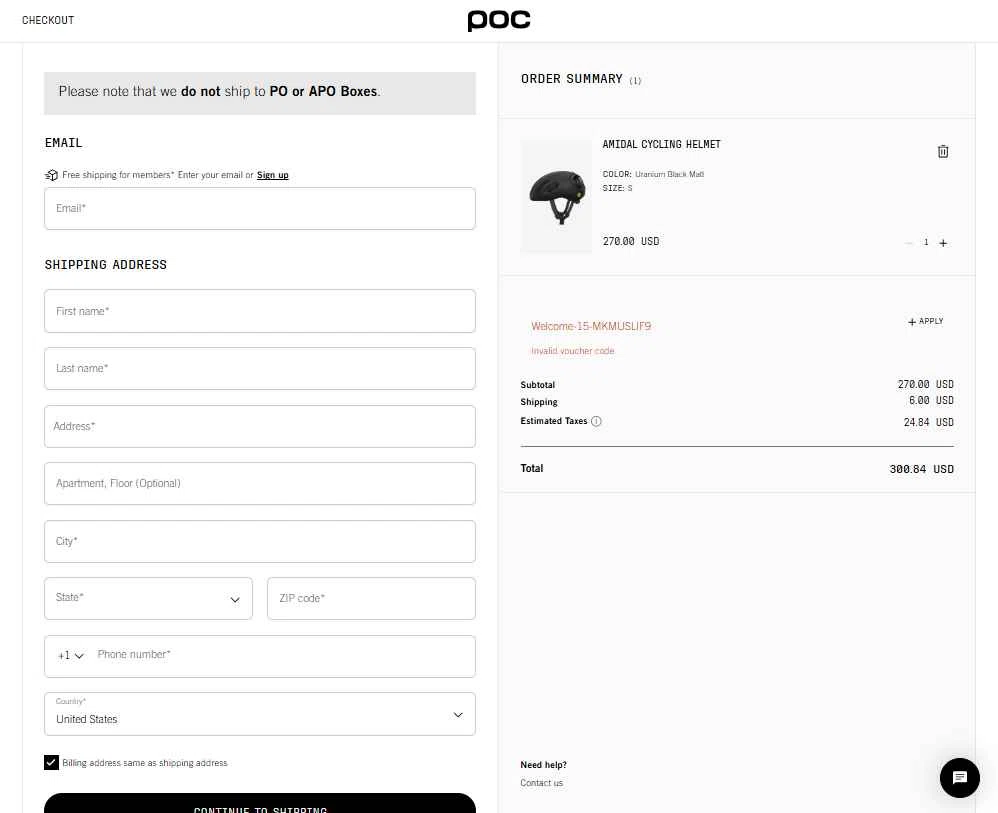Click the CHECKOUT header text

tap(48, 20)
